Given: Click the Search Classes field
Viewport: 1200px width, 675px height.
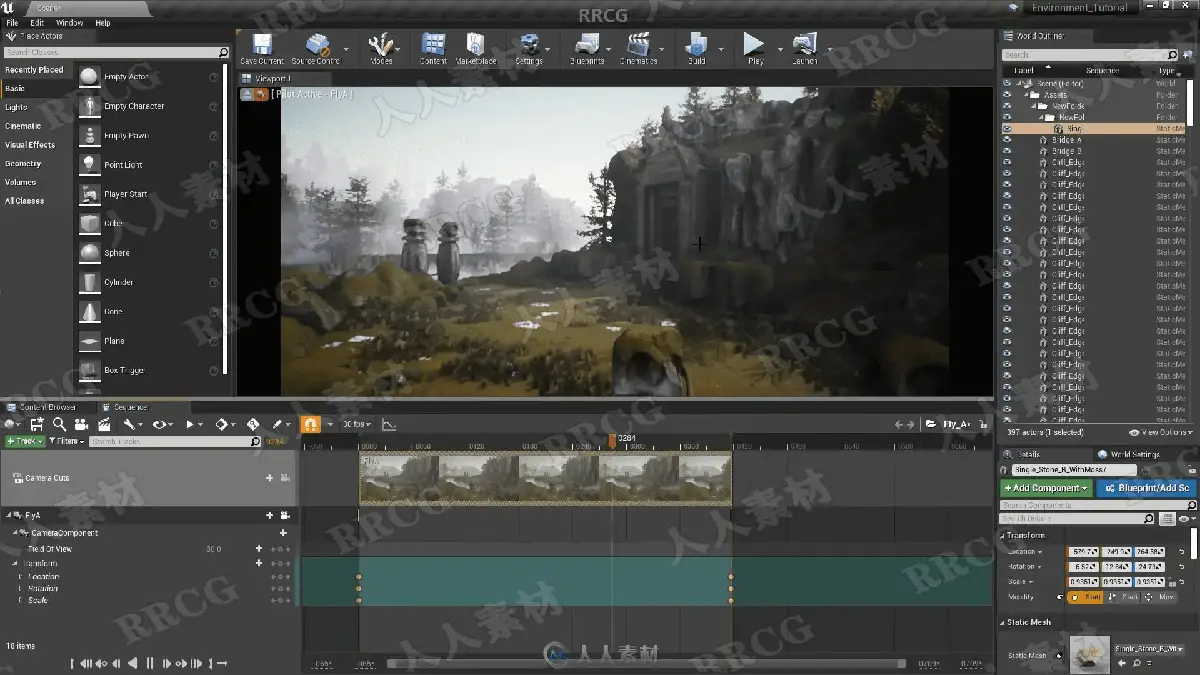Looking at the screenshot, I should tap(116, 52).
